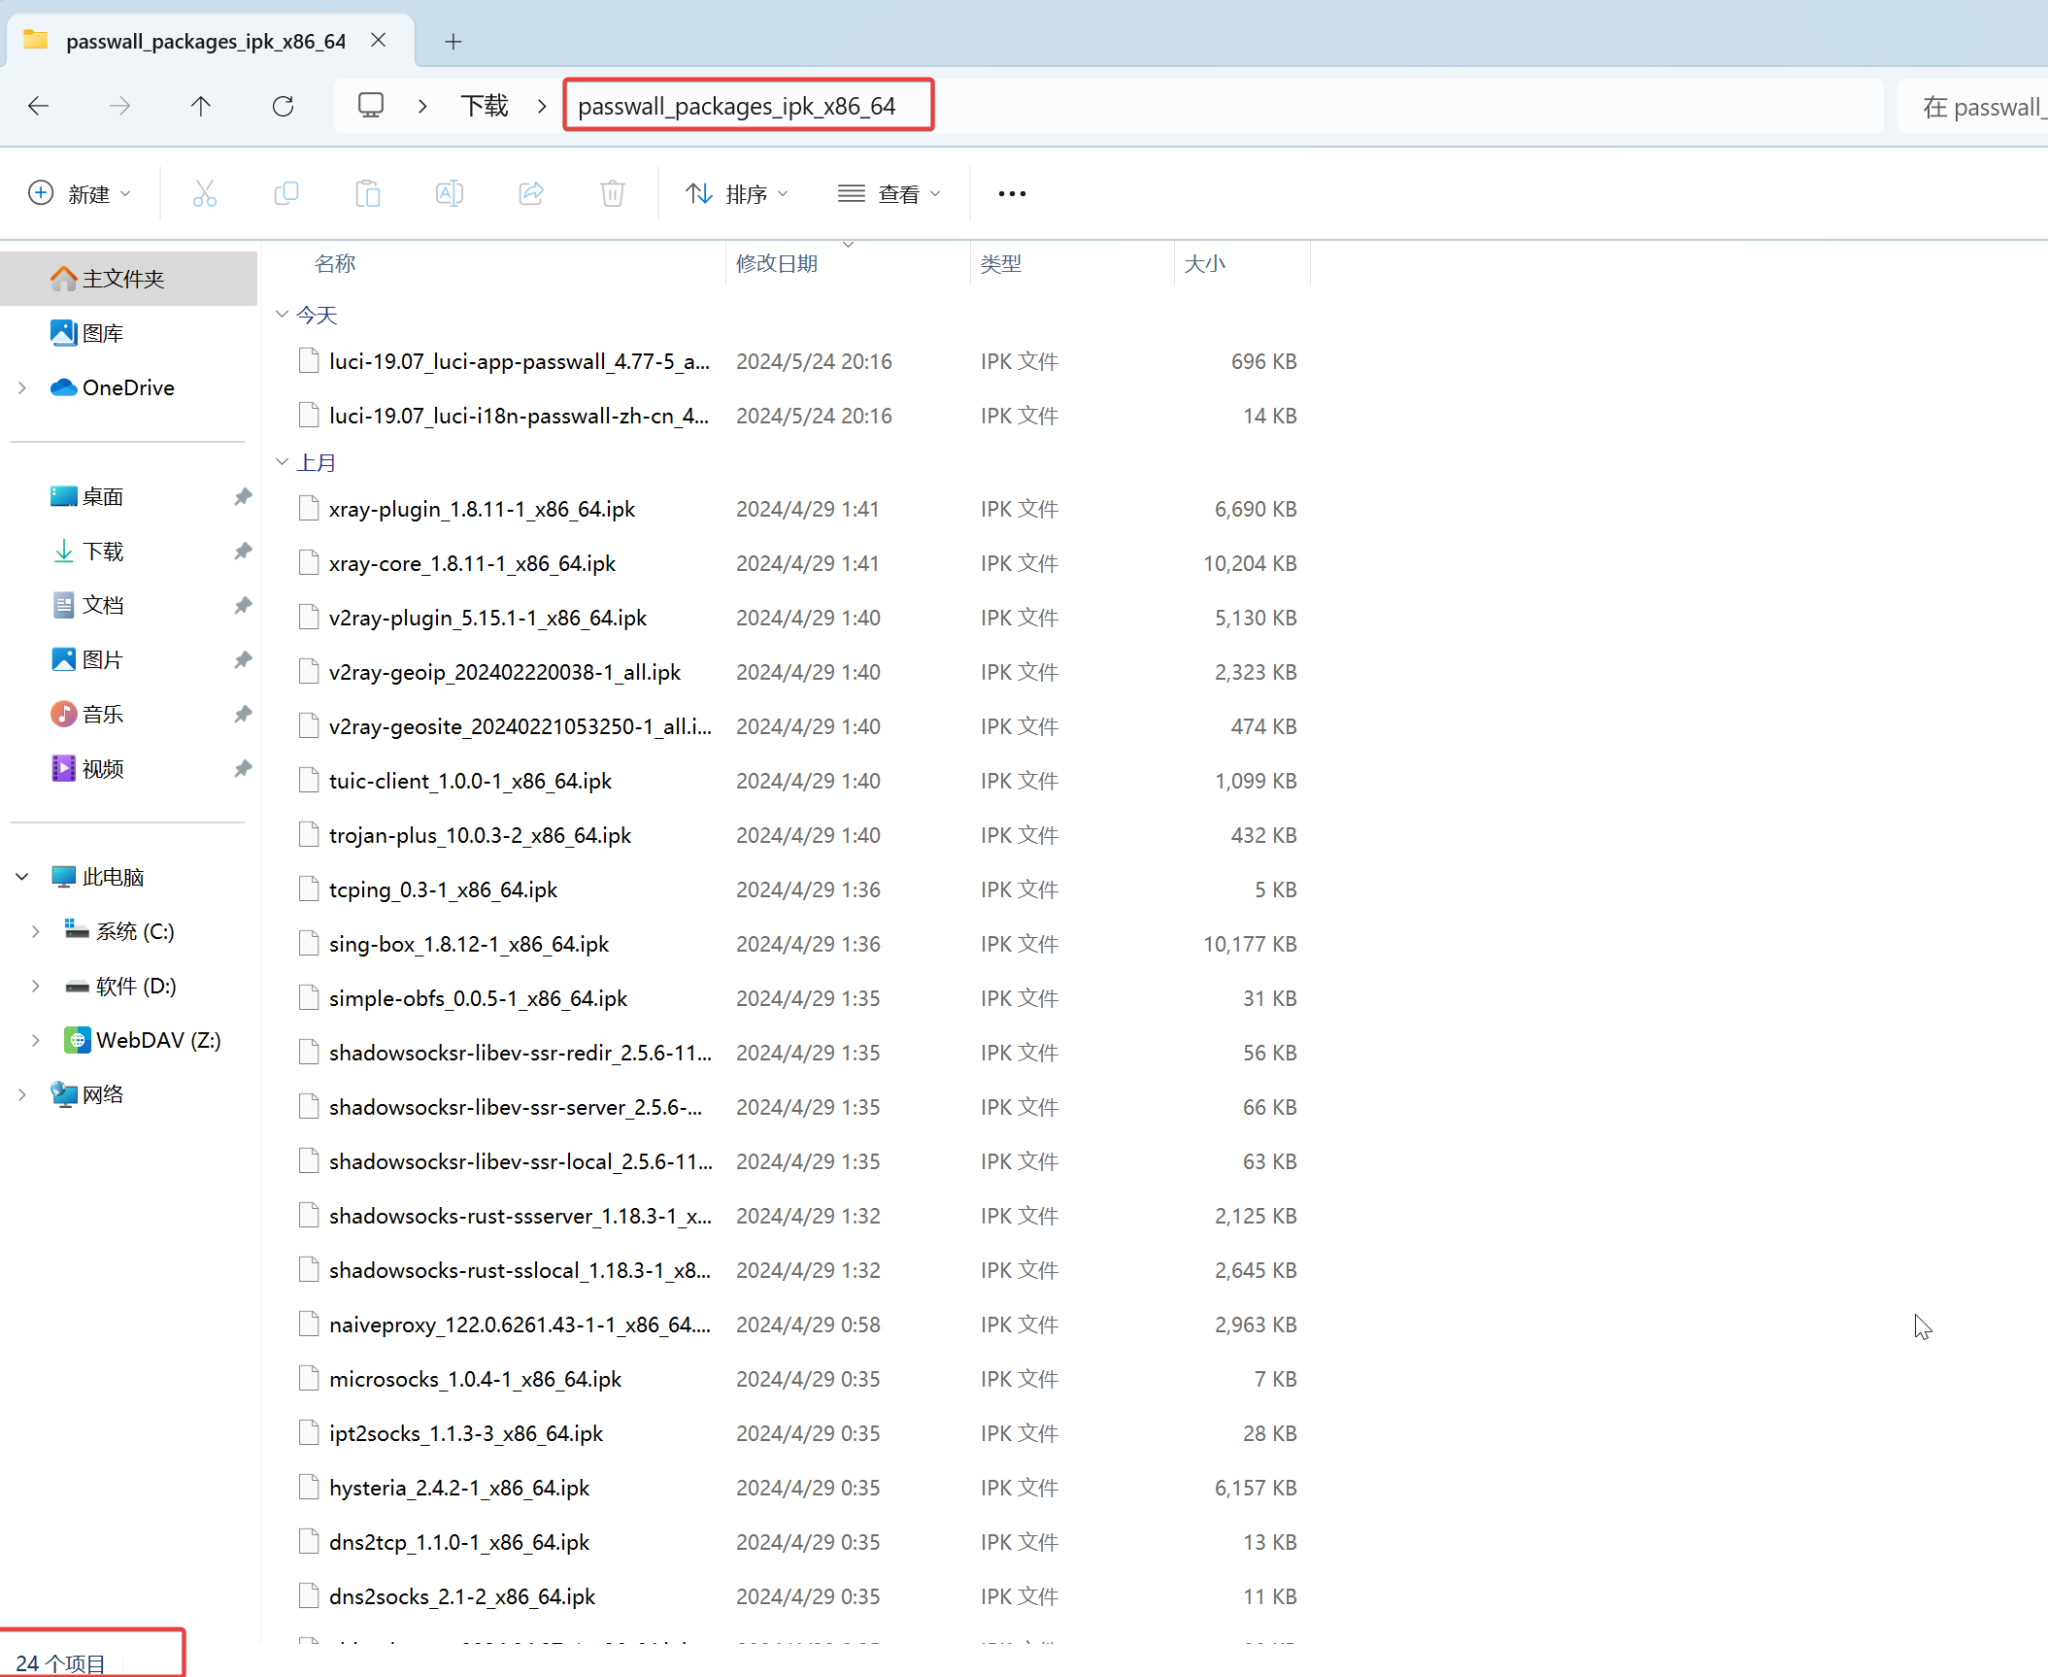The image size is (2048, 1677).
Task: Click the Rename icon in toolbar
Action: [449, 193]
